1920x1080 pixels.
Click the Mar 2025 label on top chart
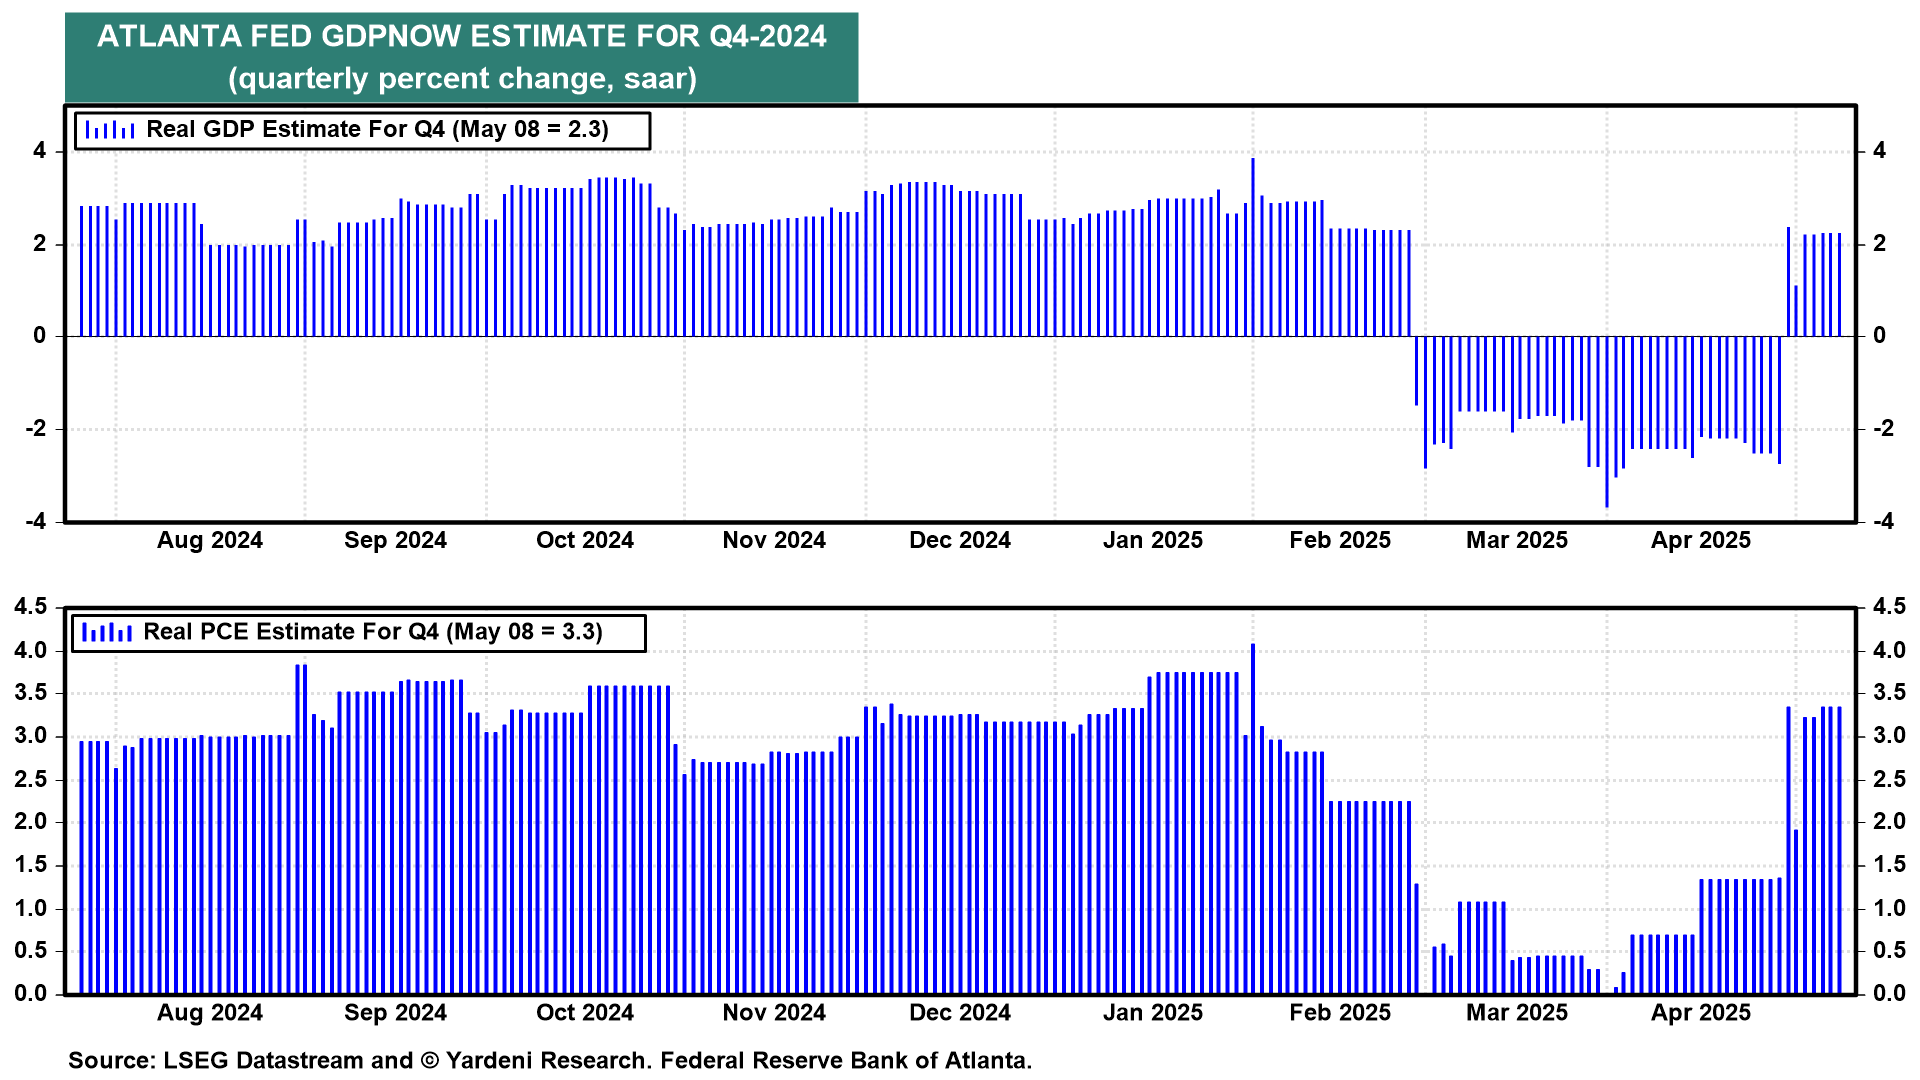tap(1516, 540)
